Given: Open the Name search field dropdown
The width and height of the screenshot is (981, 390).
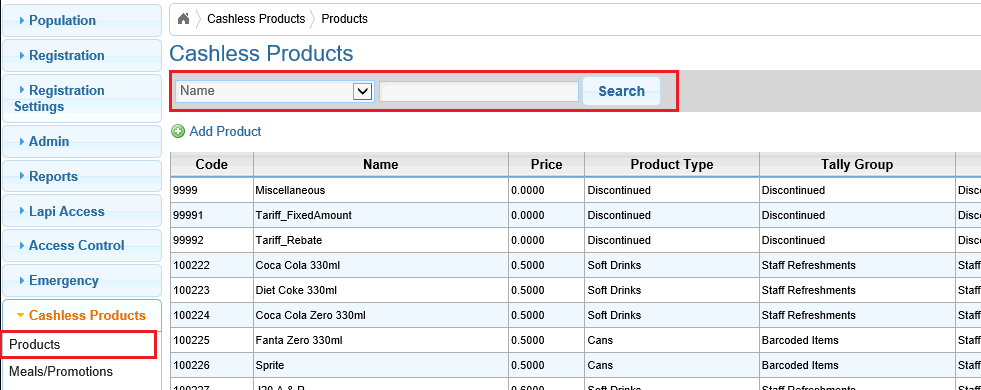Looking at the screenshot, I should click(275, 91).
